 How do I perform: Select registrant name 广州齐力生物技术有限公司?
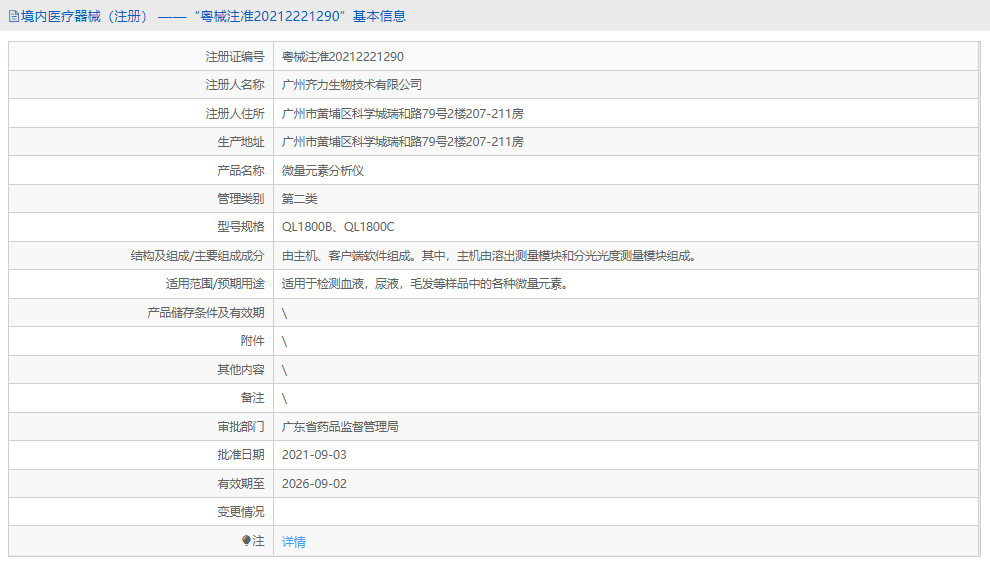click(x=352, y=85)
